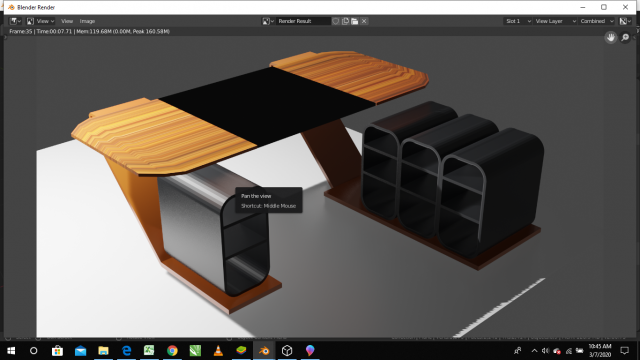Open the clock showing 10:45 AM
Screen dimensions: 640x360
click(600, 351)
